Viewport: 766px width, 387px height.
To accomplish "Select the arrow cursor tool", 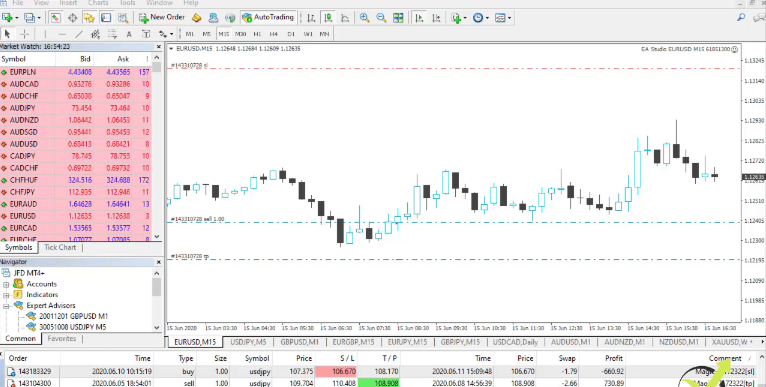I will pyautogui.click(x=7, y=34).
